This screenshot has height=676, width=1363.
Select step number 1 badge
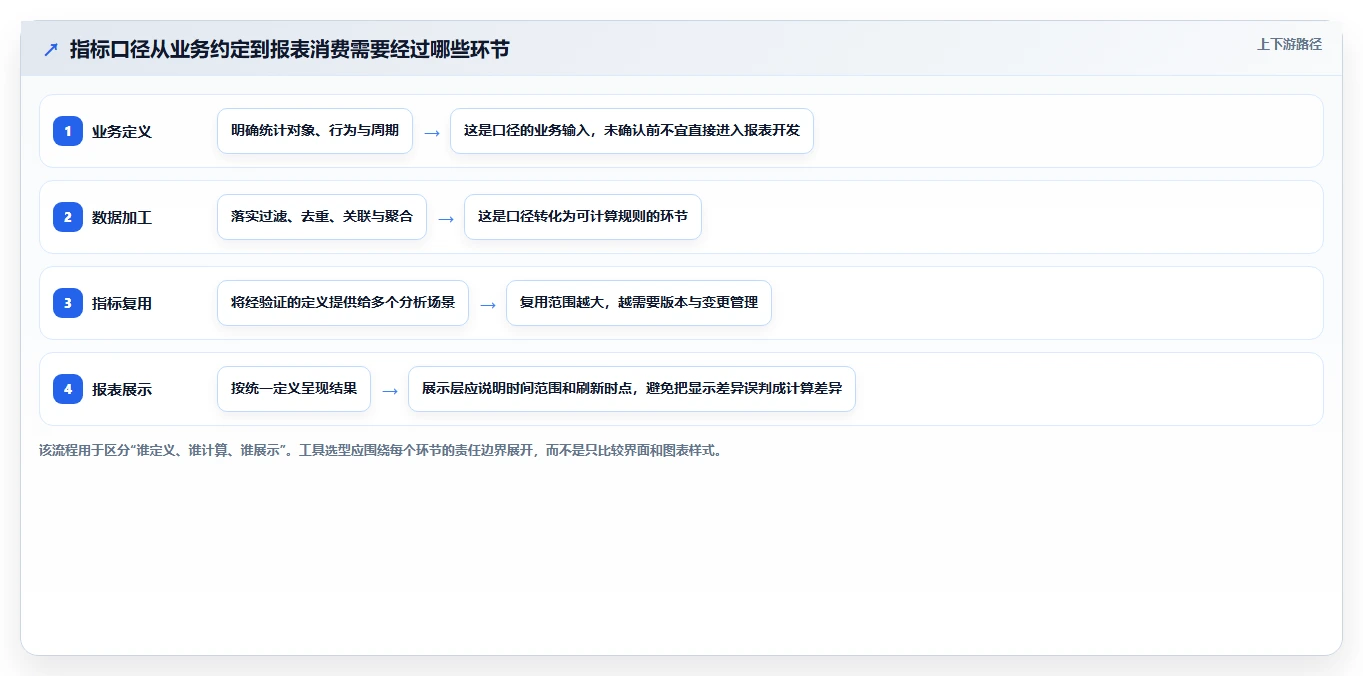68,131
